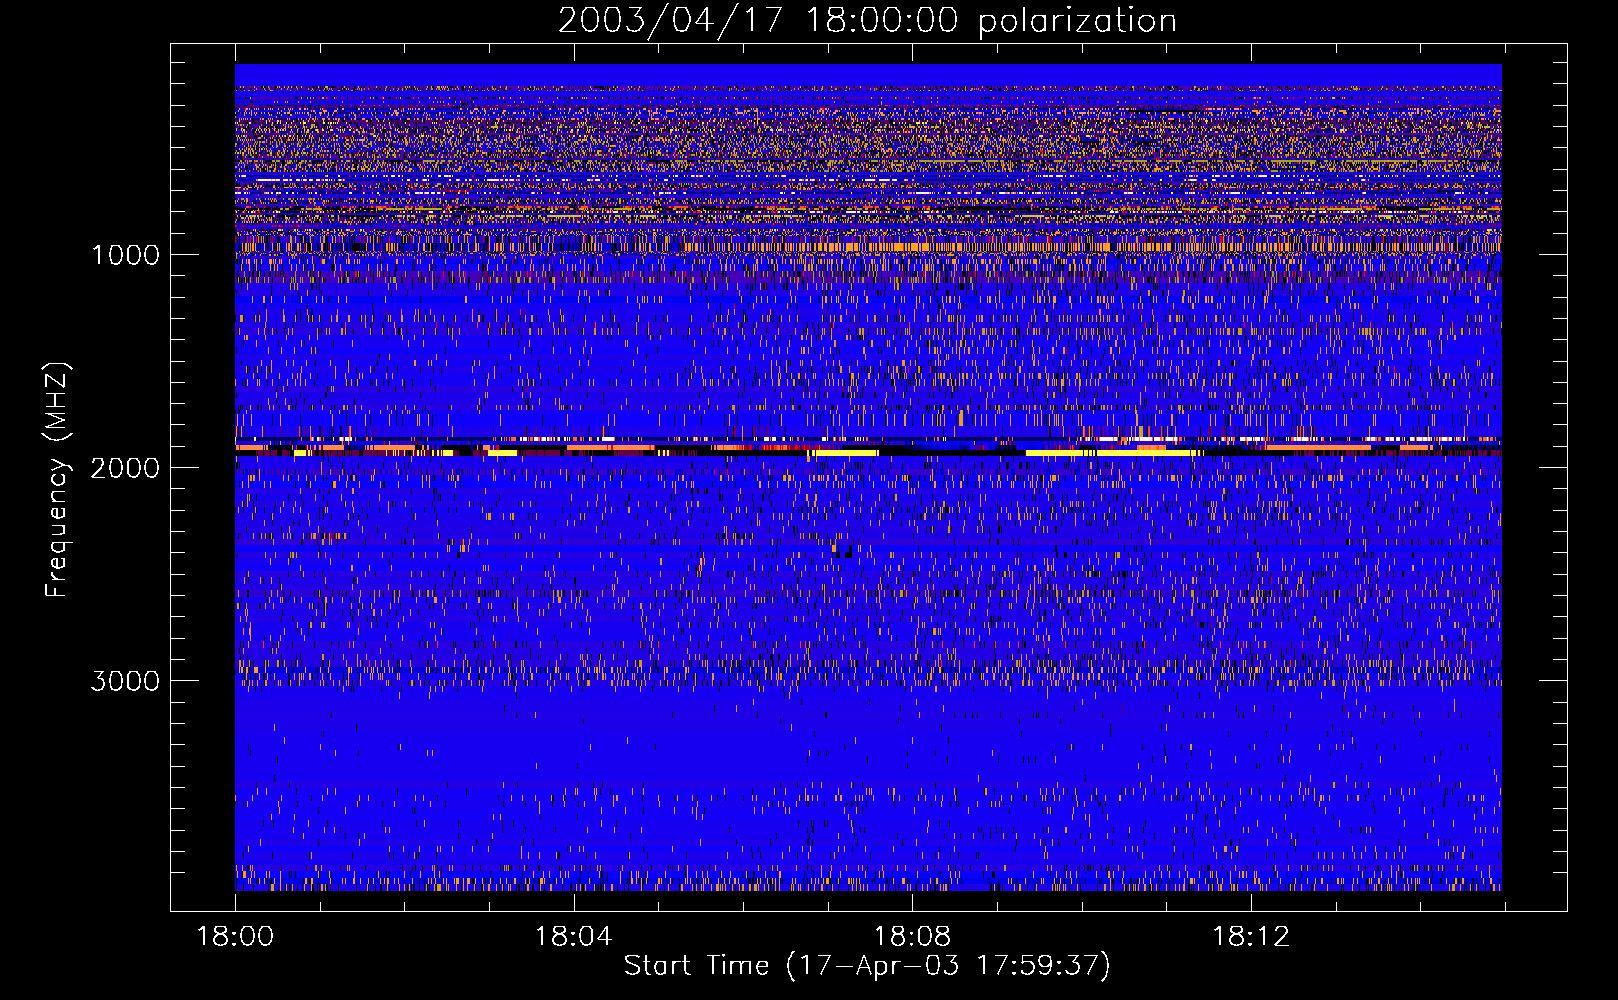Screen dimensions: 1618x1000
Task: Click the "18:08" time tick label
Action: (912, 937)
